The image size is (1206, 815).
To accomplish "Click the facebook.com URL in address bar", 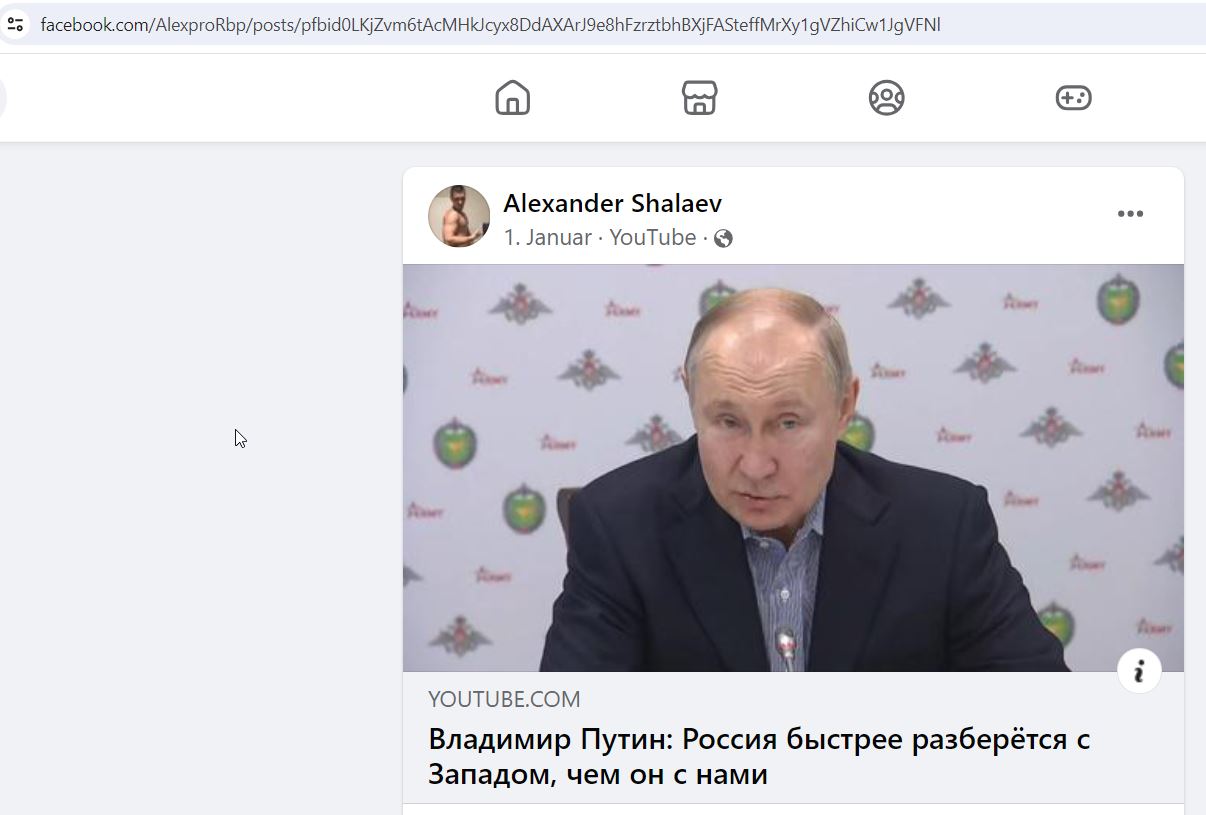I will coord(490,24).
